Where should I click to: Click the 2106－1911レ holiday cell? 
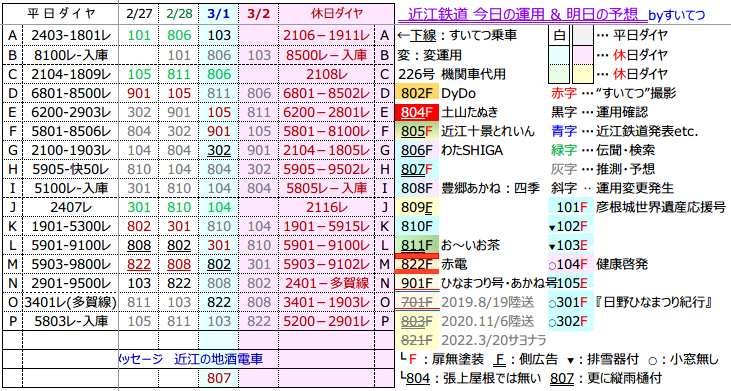tap(327, 35)
